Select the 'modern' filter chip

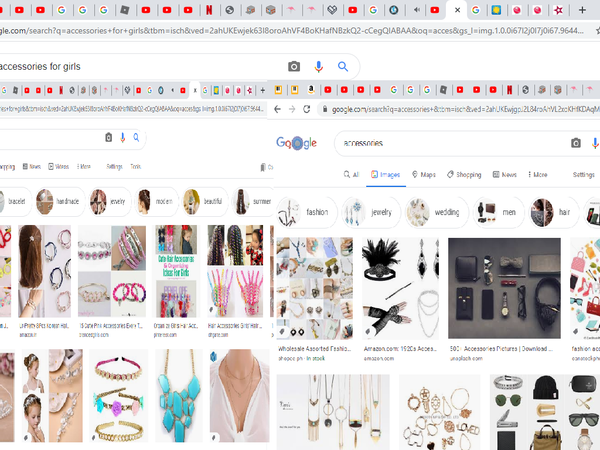click(x=155, y=201)
